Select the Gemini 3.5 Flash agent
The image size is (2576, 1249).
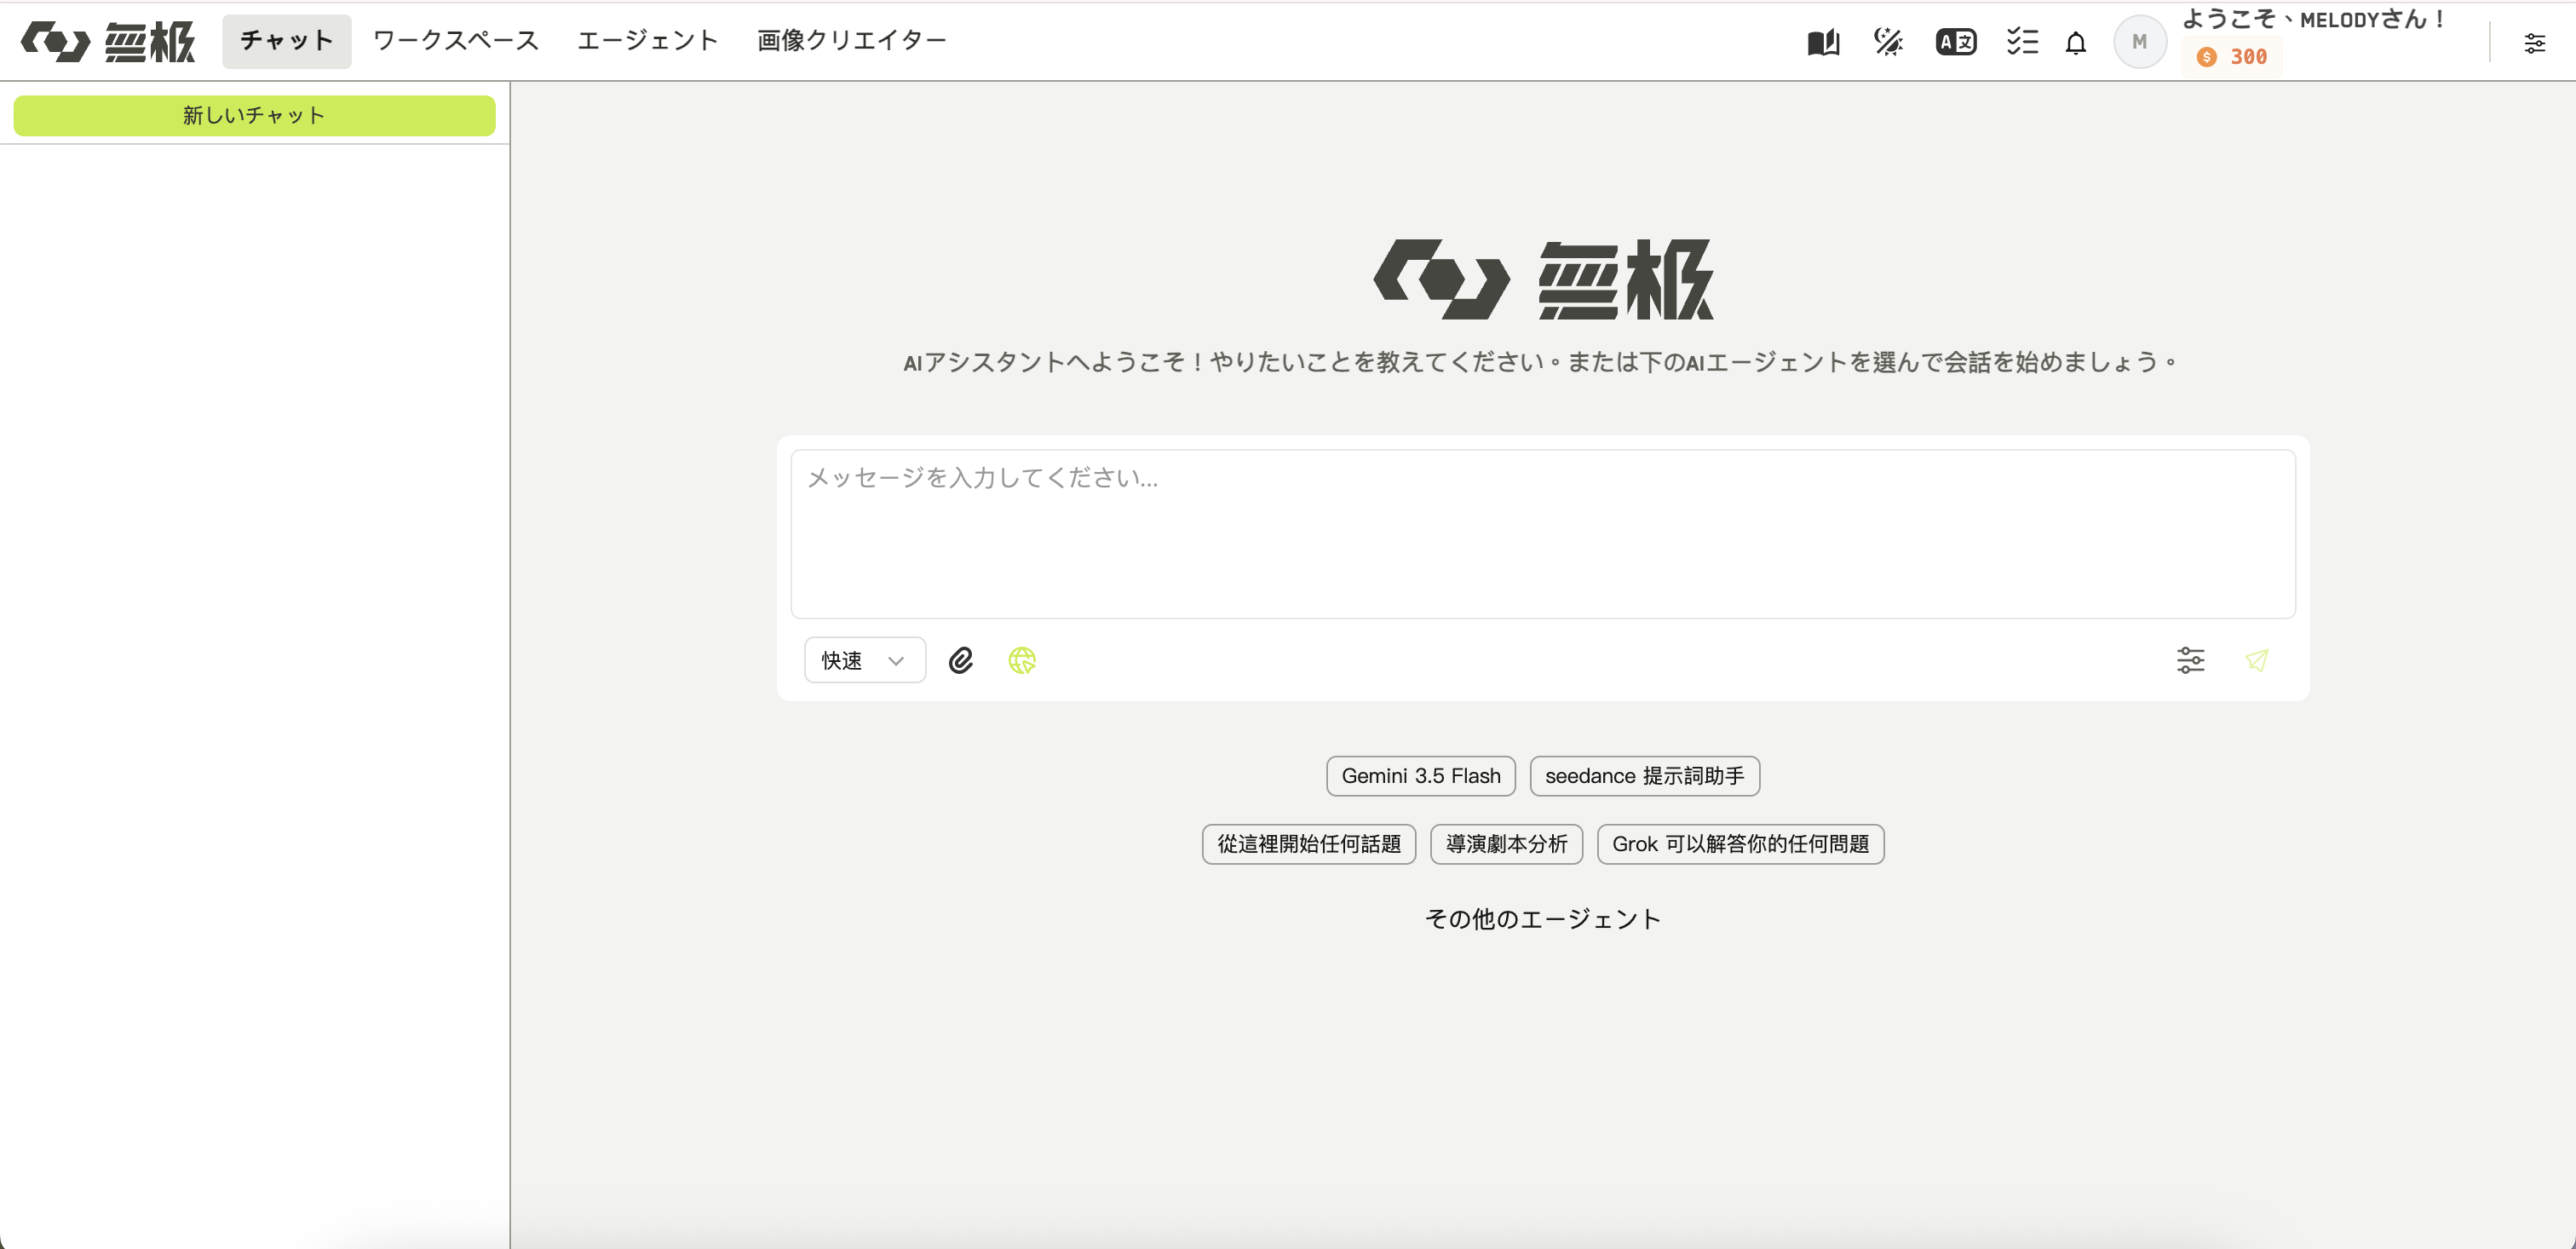(x=1420, y=776)
